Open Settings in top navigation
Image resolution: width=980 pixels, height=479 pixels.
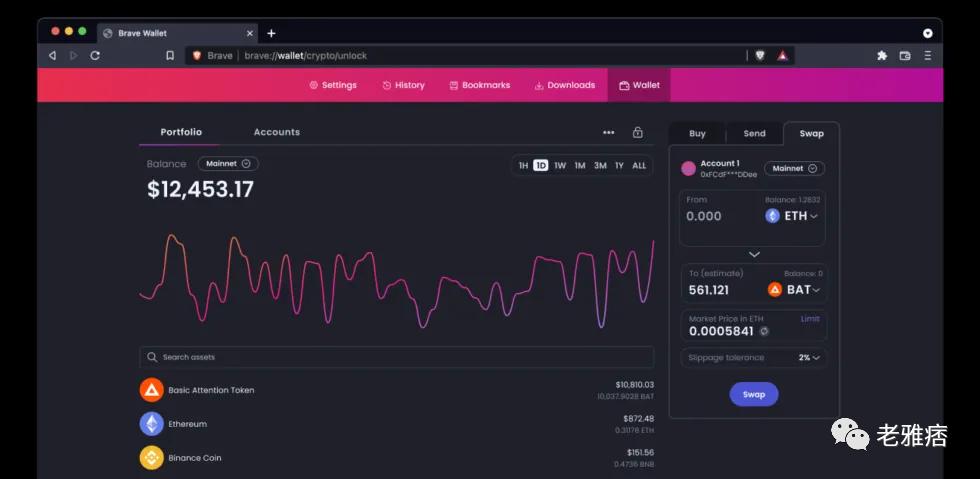coord(333,85)
